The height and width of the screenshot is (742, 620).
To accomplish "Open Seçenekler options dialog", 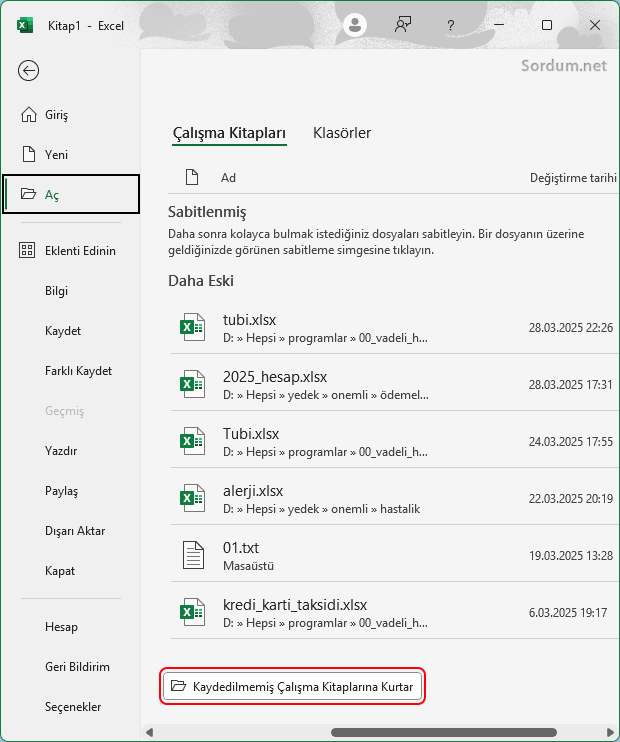I will [x=71, y=707].
